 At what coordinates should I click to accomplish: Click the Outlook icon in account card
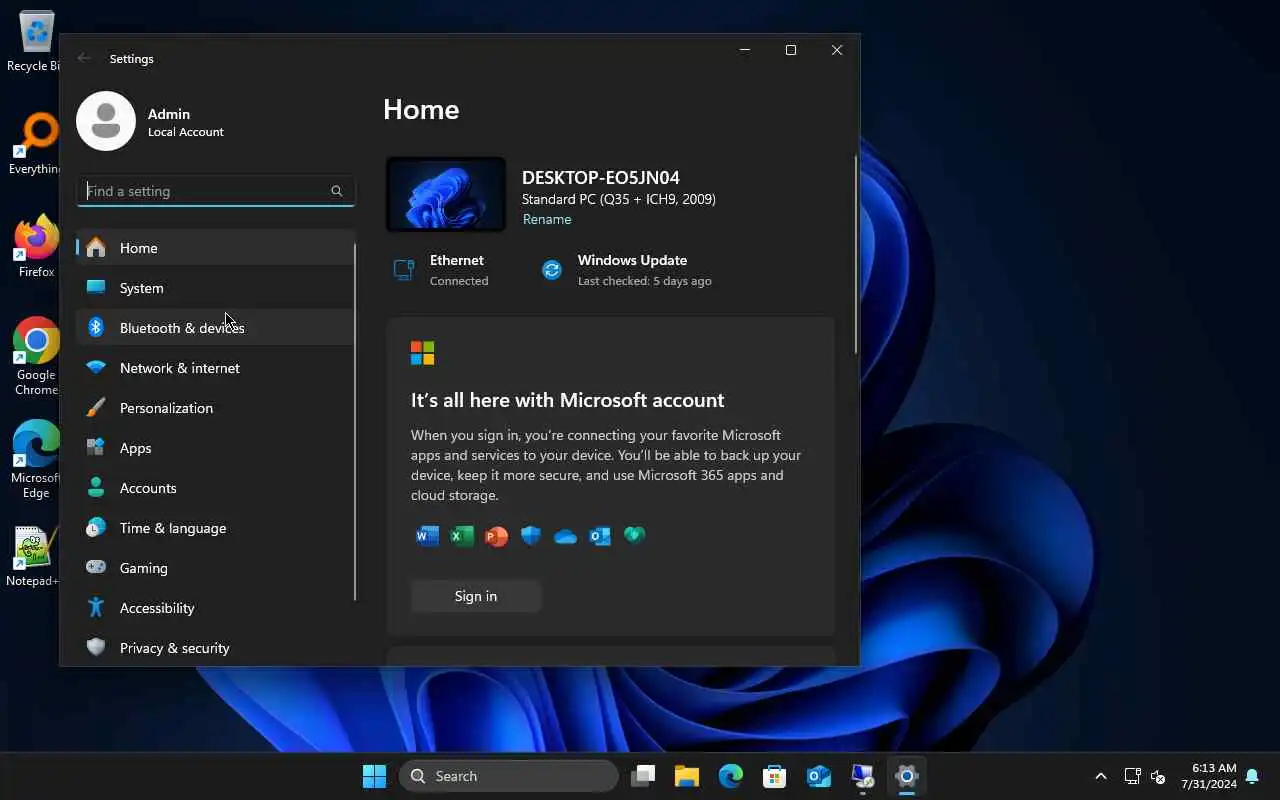click(x=600, y=536)
